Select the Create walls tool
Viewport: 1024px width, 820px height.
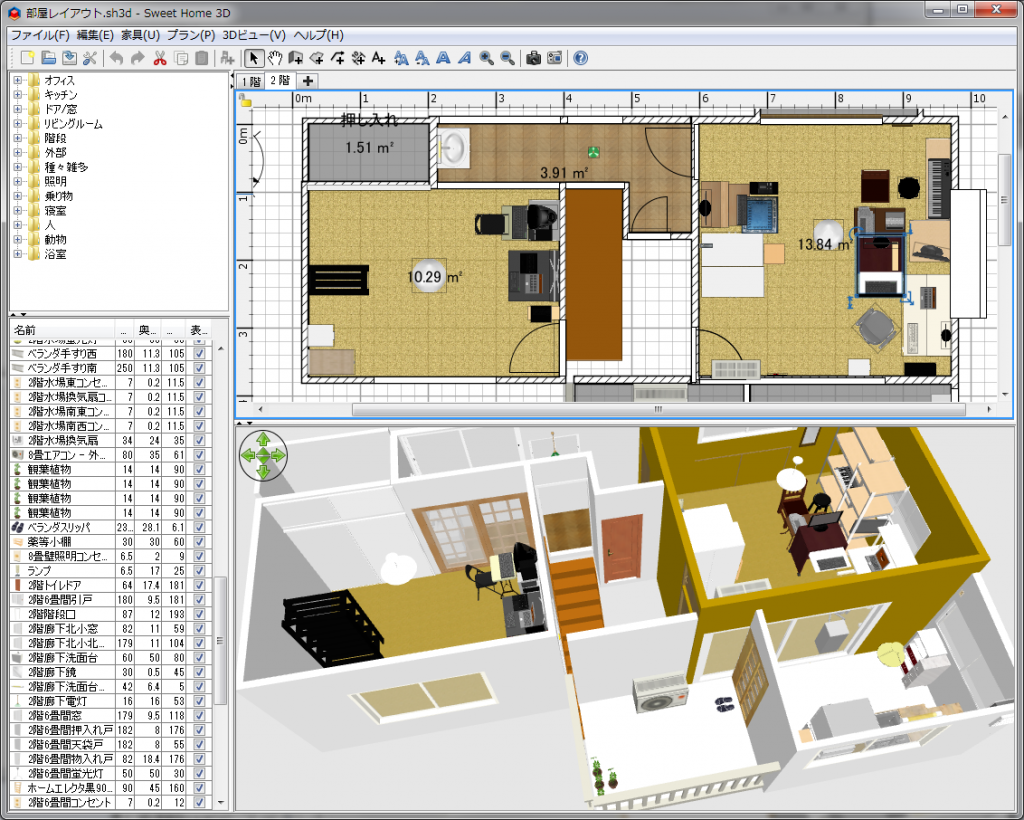(296, 58)
